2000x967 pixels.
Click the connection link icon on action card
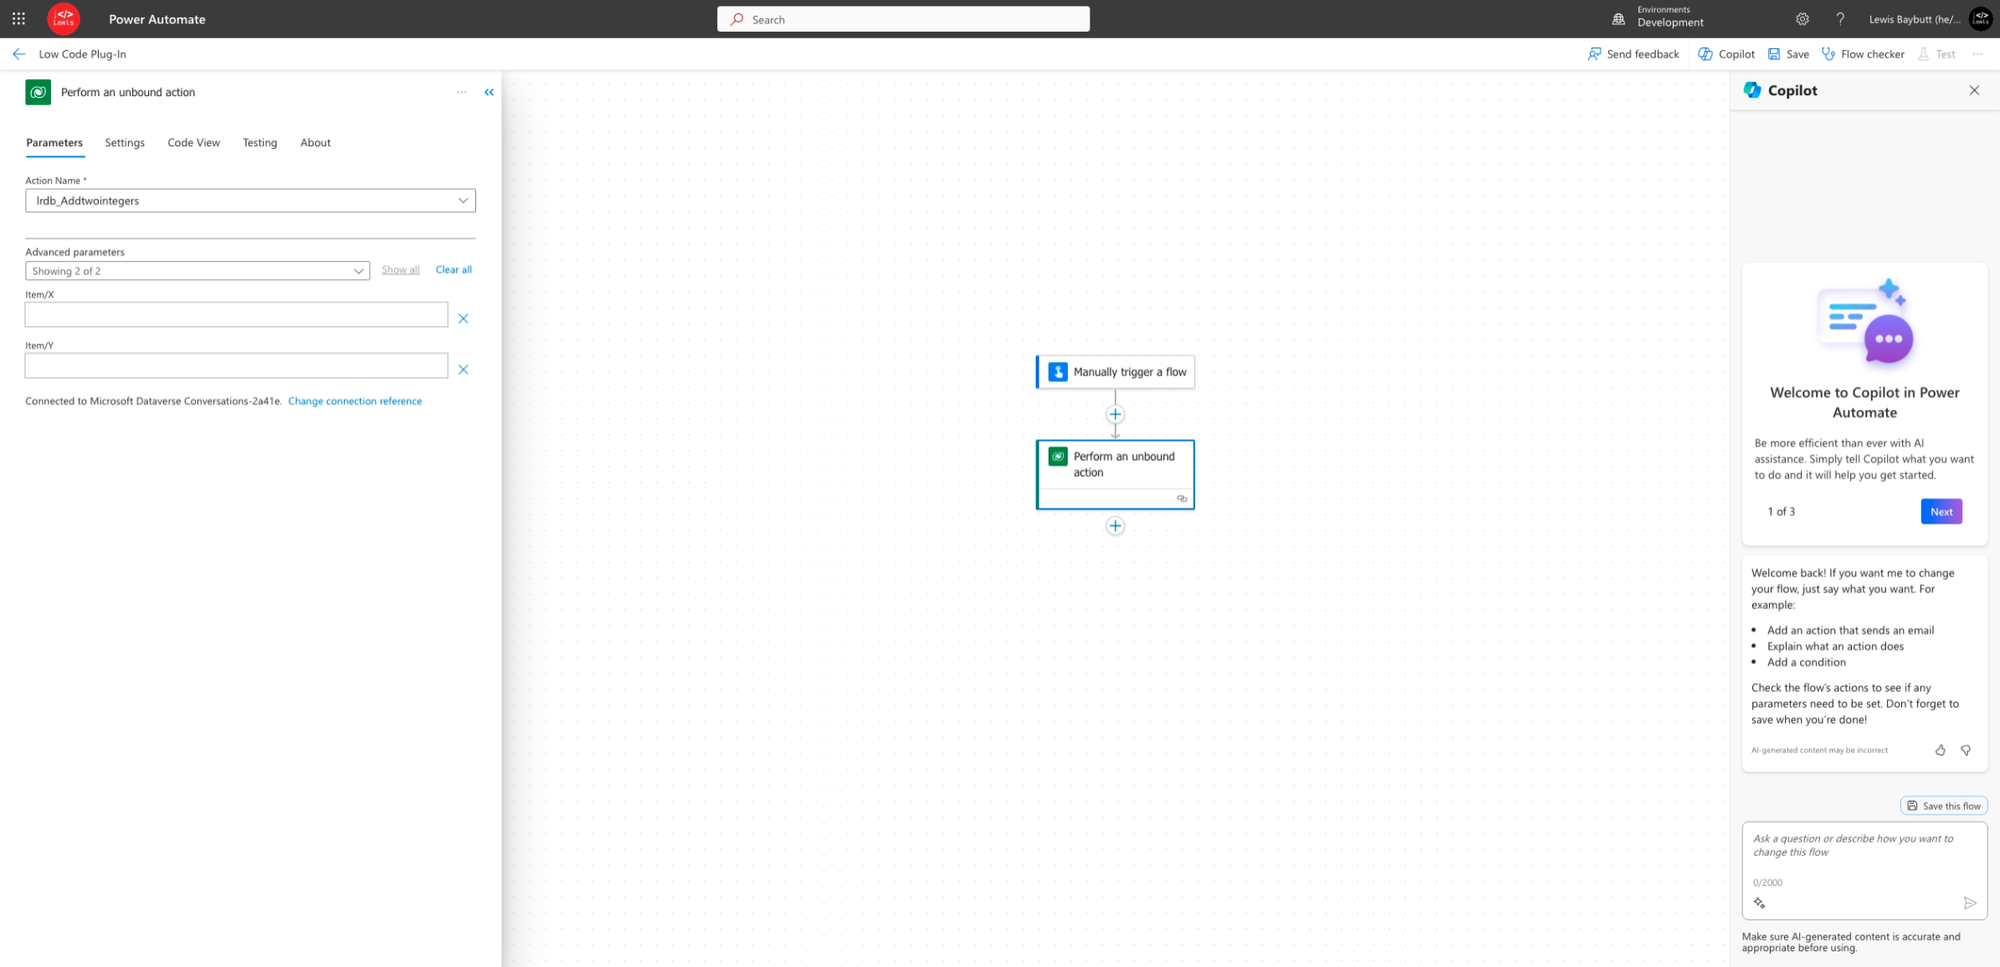[x=1182, y=499]
